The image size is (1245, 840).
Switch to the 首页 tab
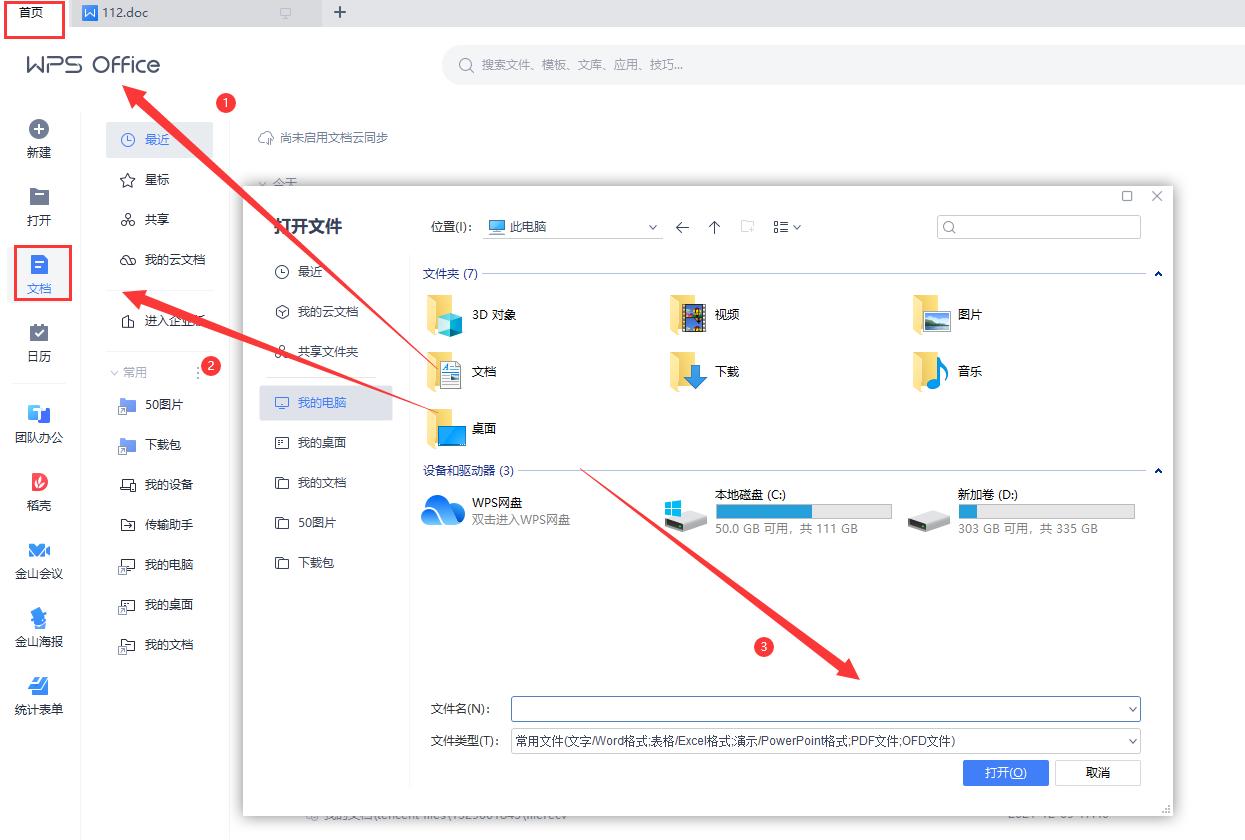(x=33, y=13)
